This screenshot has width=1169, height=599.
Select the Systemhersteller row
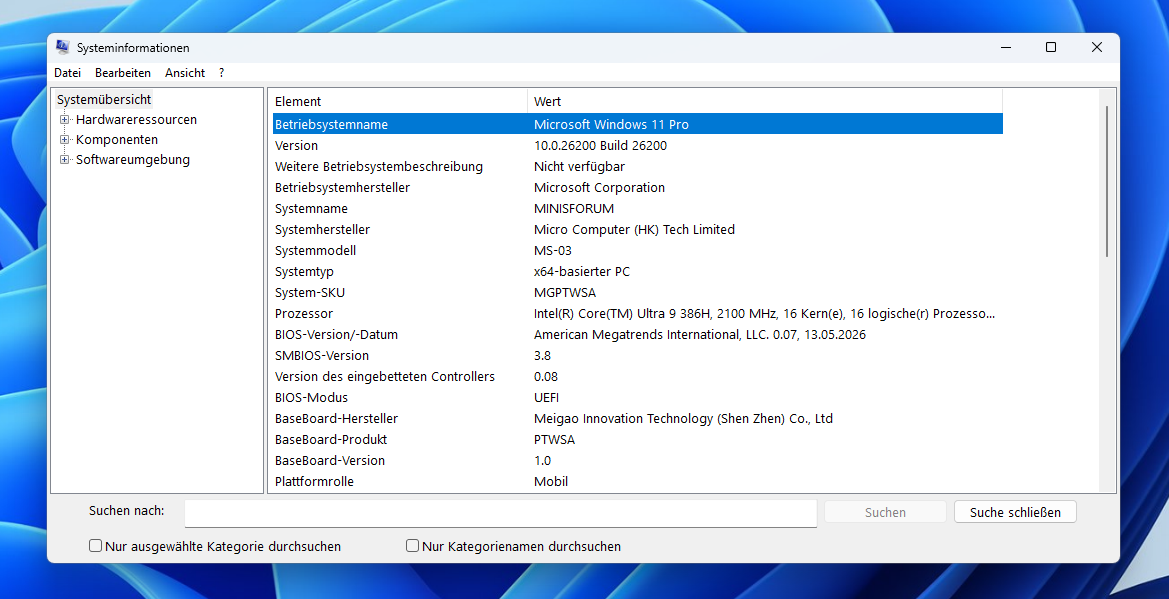click(637, 230)
